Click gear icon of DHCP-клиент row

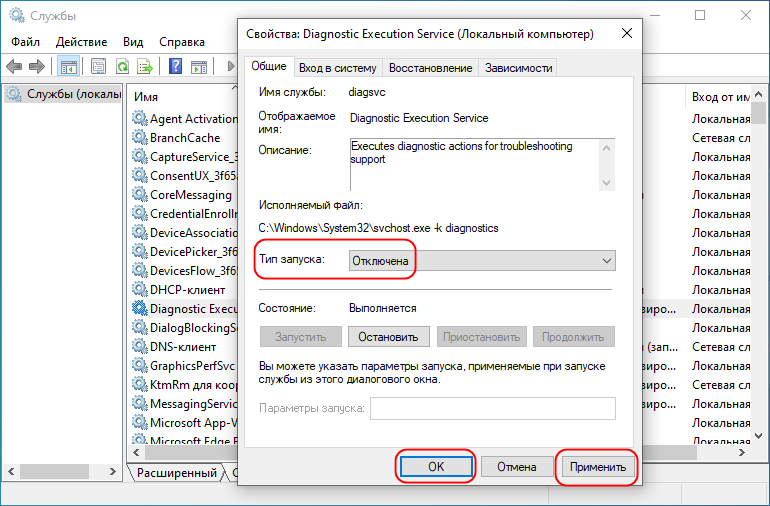pos(140,289)
